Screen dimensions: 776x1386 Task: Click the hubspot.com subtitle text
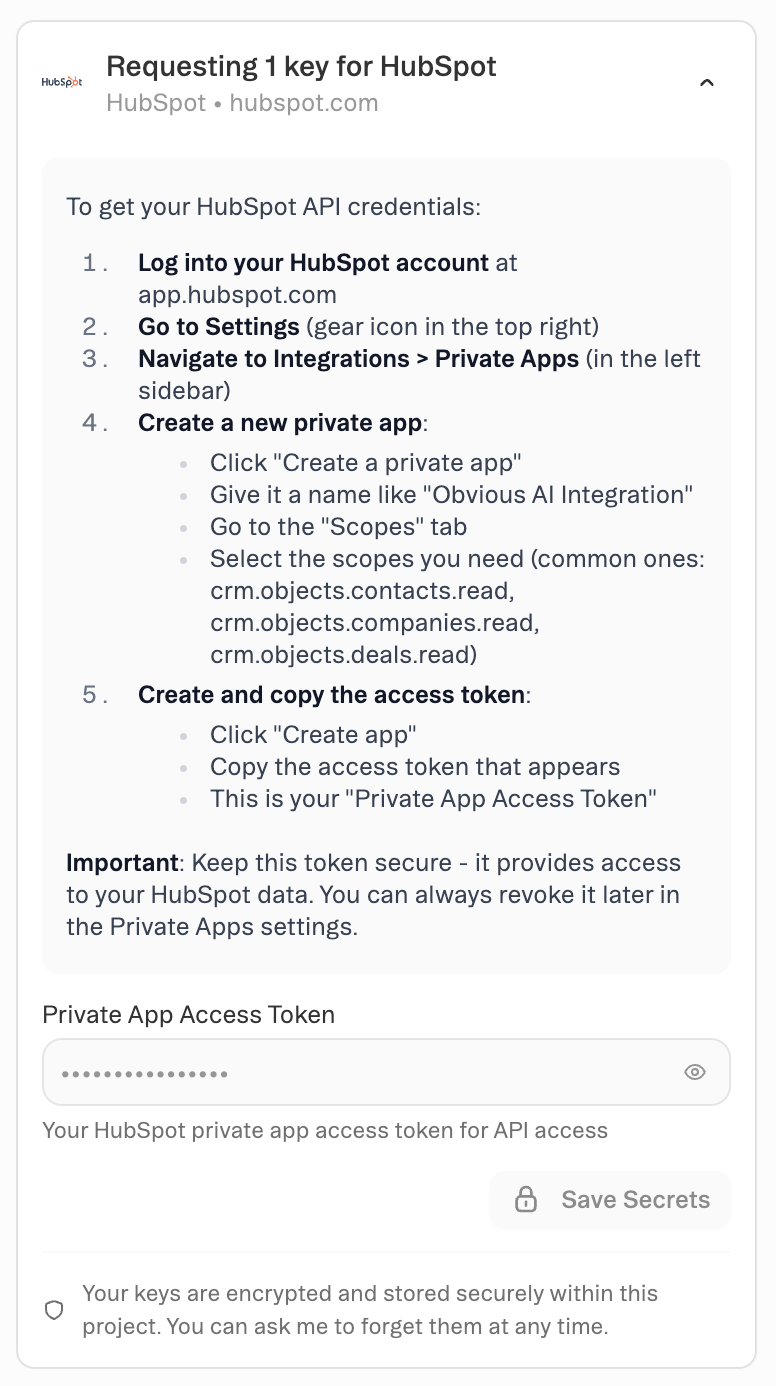[304, 103]
